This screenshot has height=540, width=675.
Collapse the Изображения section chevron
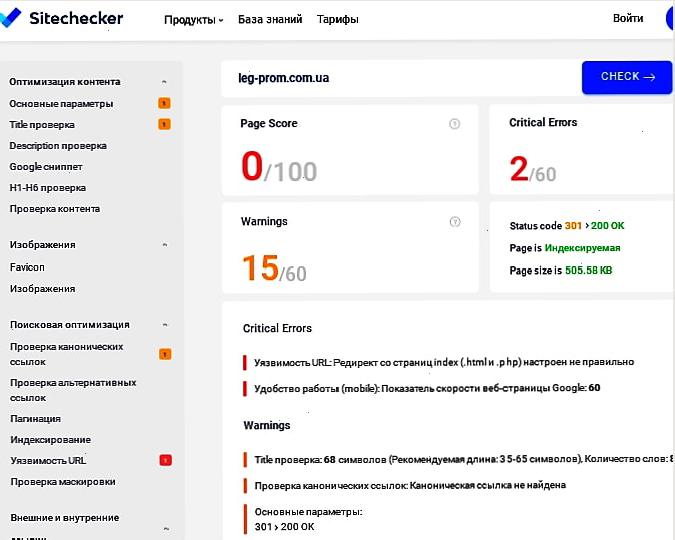point(164,245)
